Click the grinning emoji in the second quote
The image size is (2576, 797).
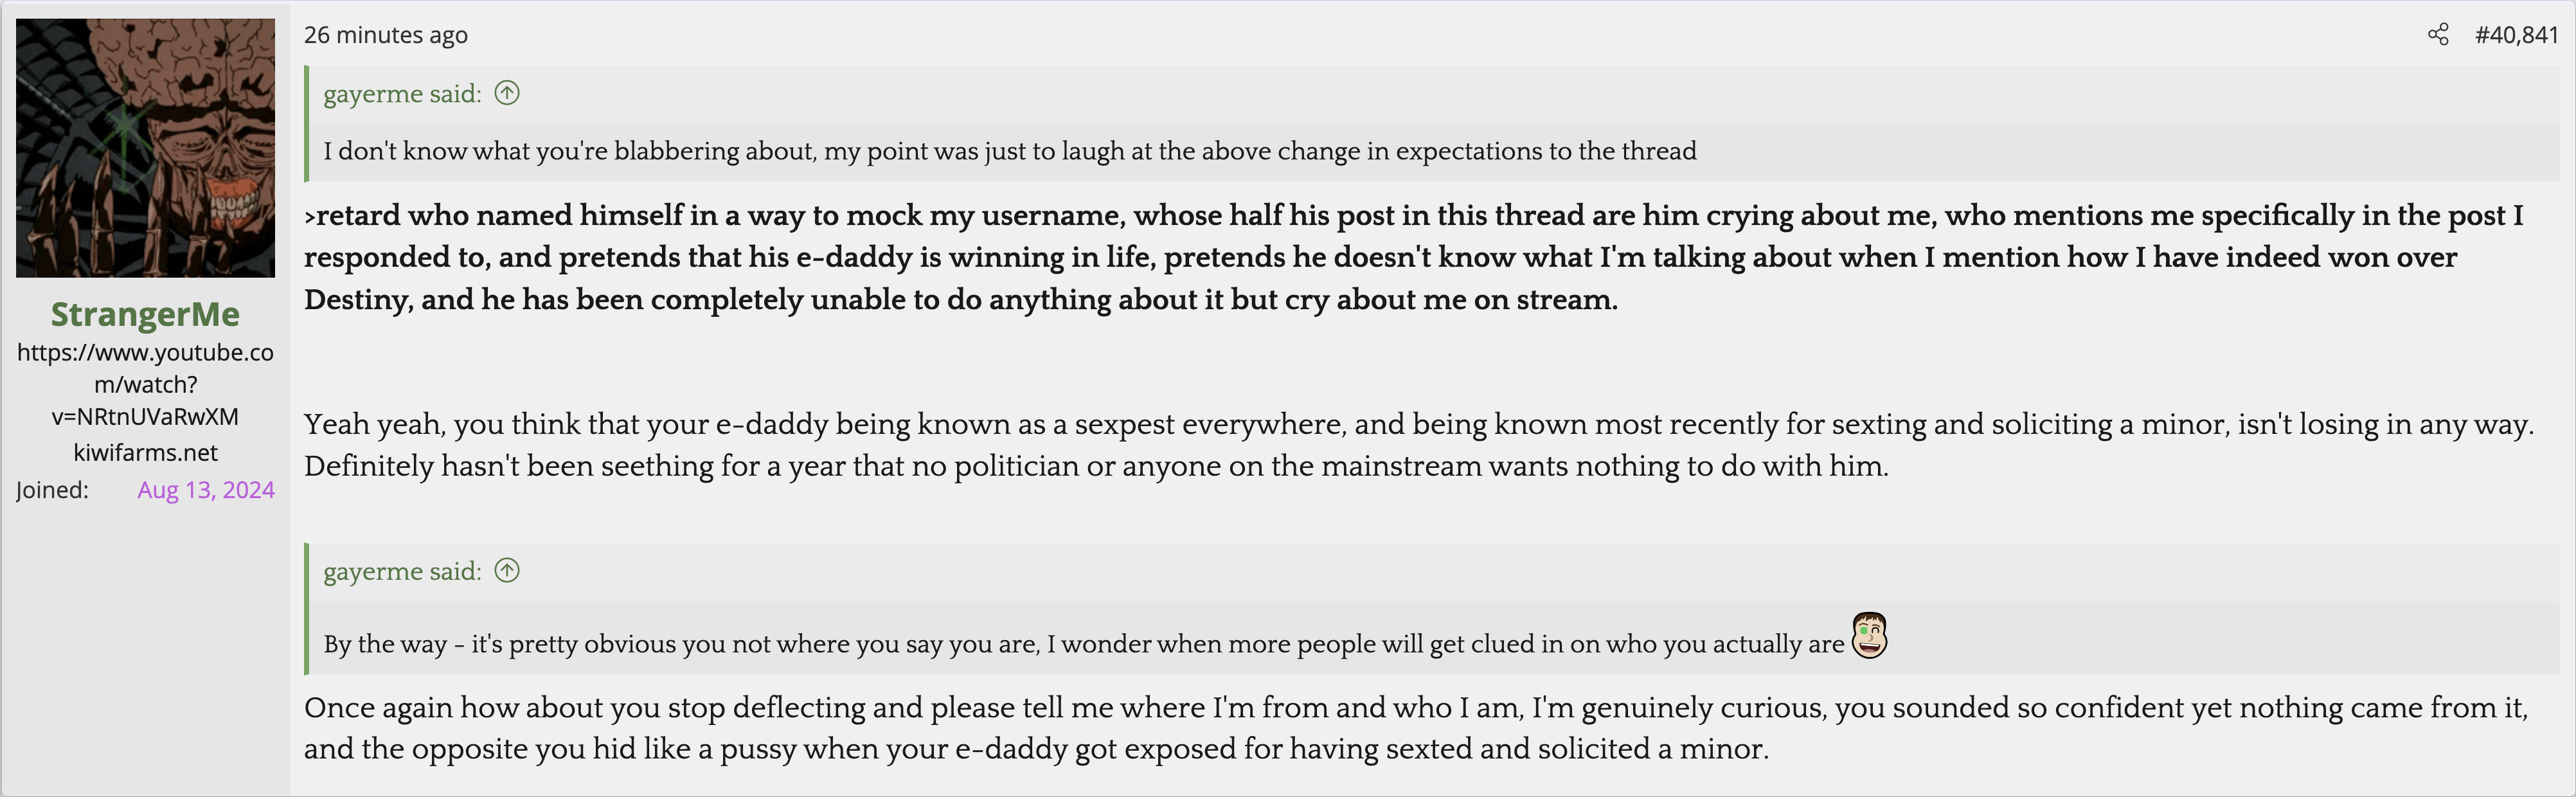(1869, 635)
